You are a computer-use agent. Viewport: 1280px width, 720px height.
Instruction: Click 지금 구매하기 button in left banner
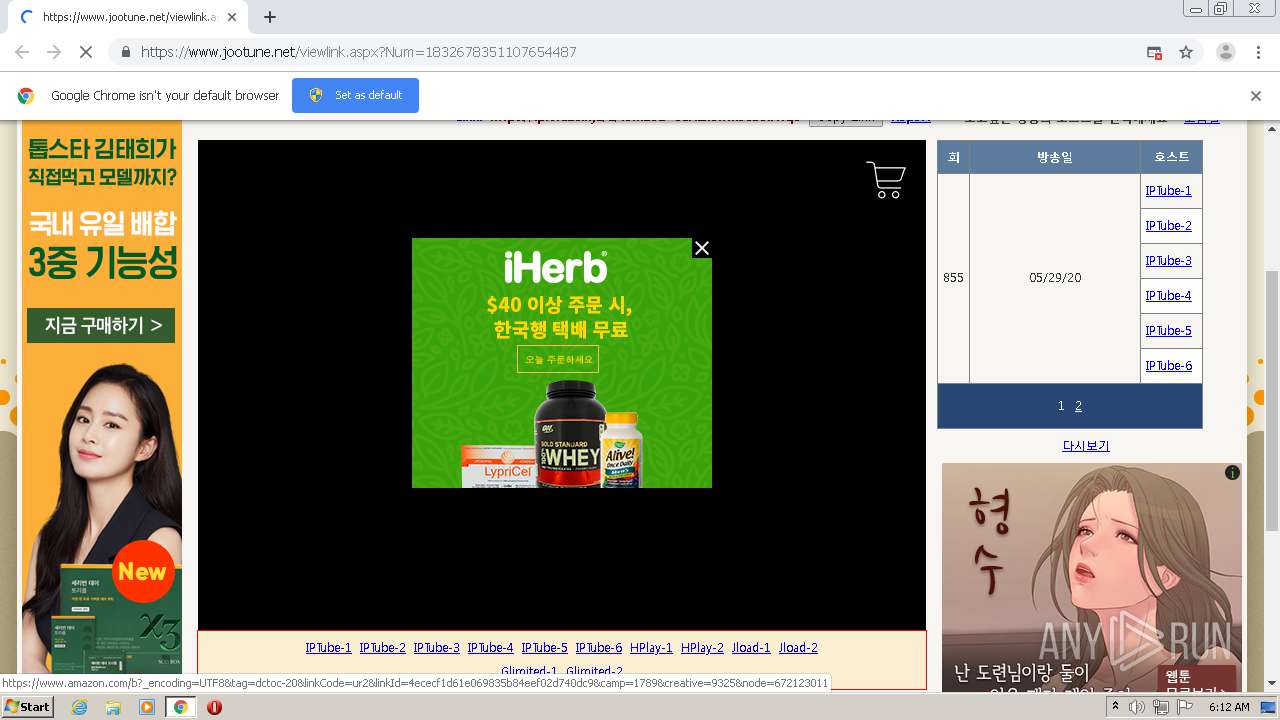101,325
